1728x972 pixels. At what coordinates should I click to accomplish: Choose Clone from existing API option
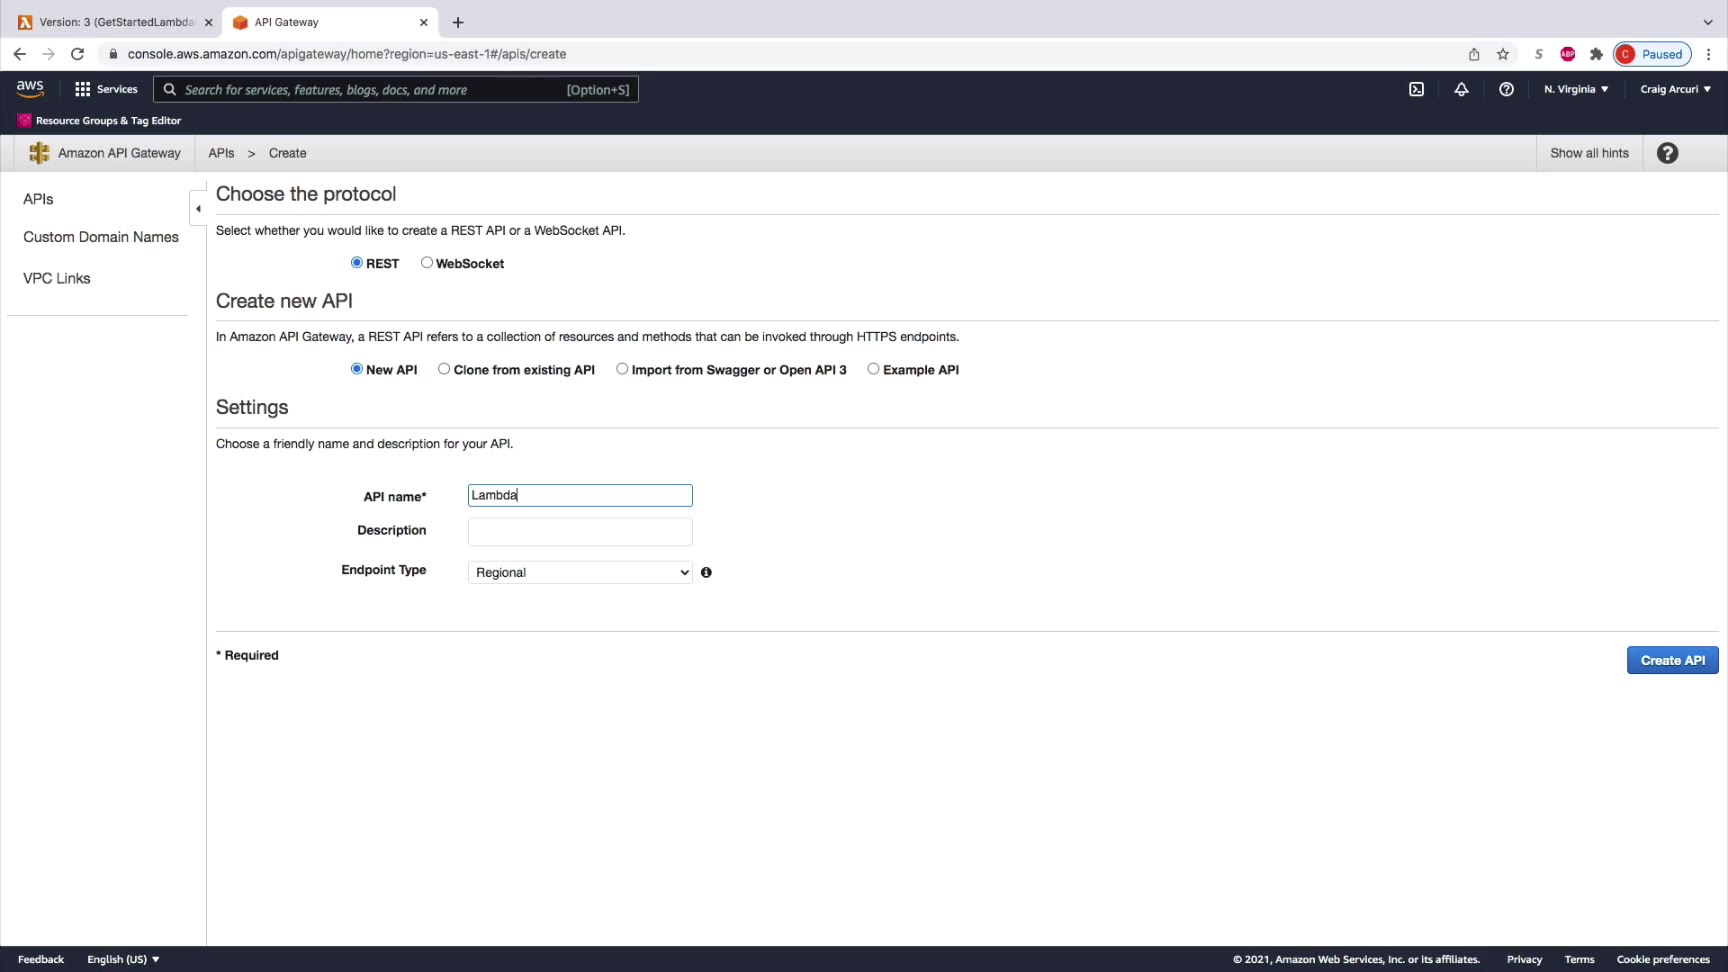444,369
